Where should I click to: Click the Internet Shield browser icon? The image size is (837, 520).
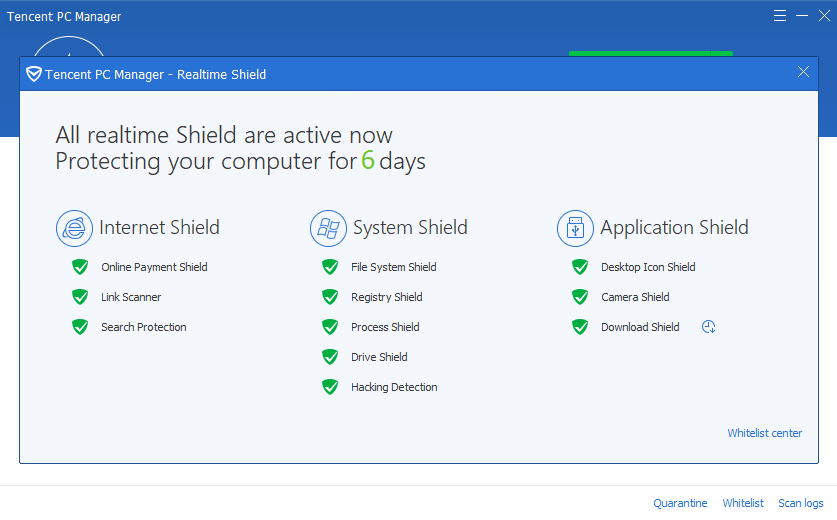tap(74, 228)
